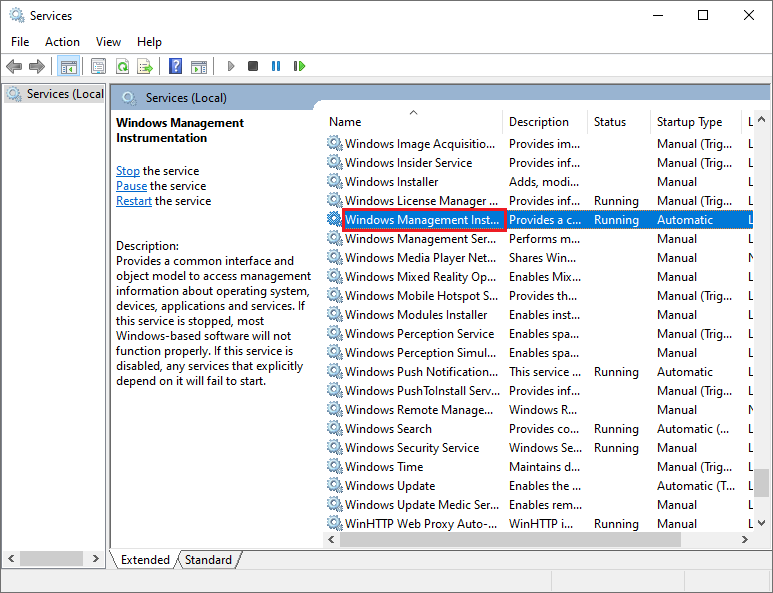Select Windows Media Player Net... service
The height and width of the screenshot is (593, 773).
coord(421,258)
